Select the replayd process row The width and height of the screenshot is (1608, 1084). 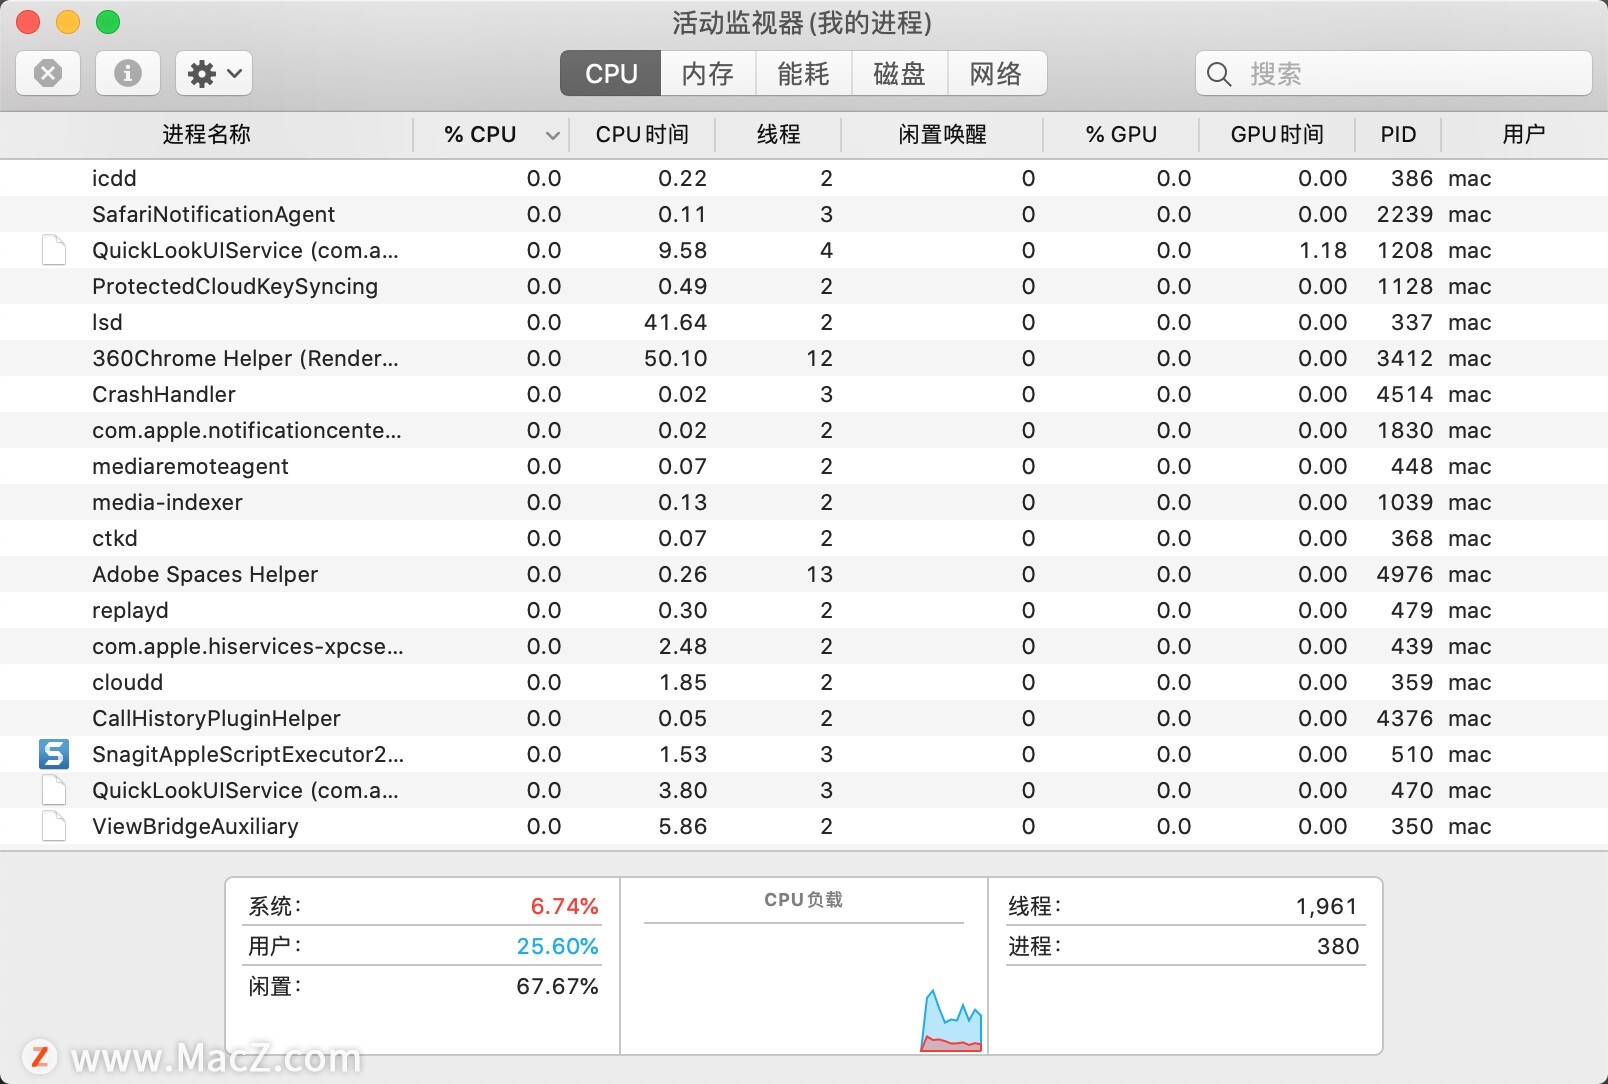(804, 610)
